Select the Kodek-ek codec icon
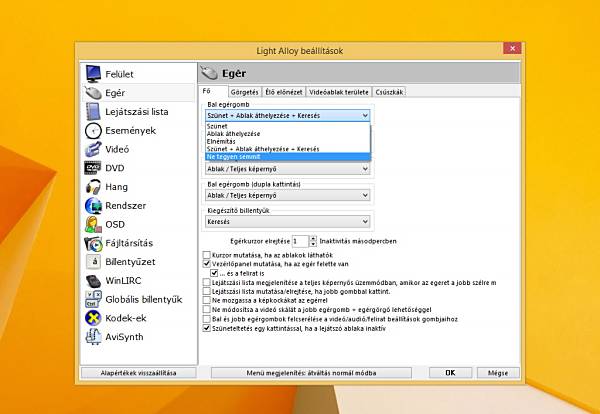600x414 pixels. 93,318
